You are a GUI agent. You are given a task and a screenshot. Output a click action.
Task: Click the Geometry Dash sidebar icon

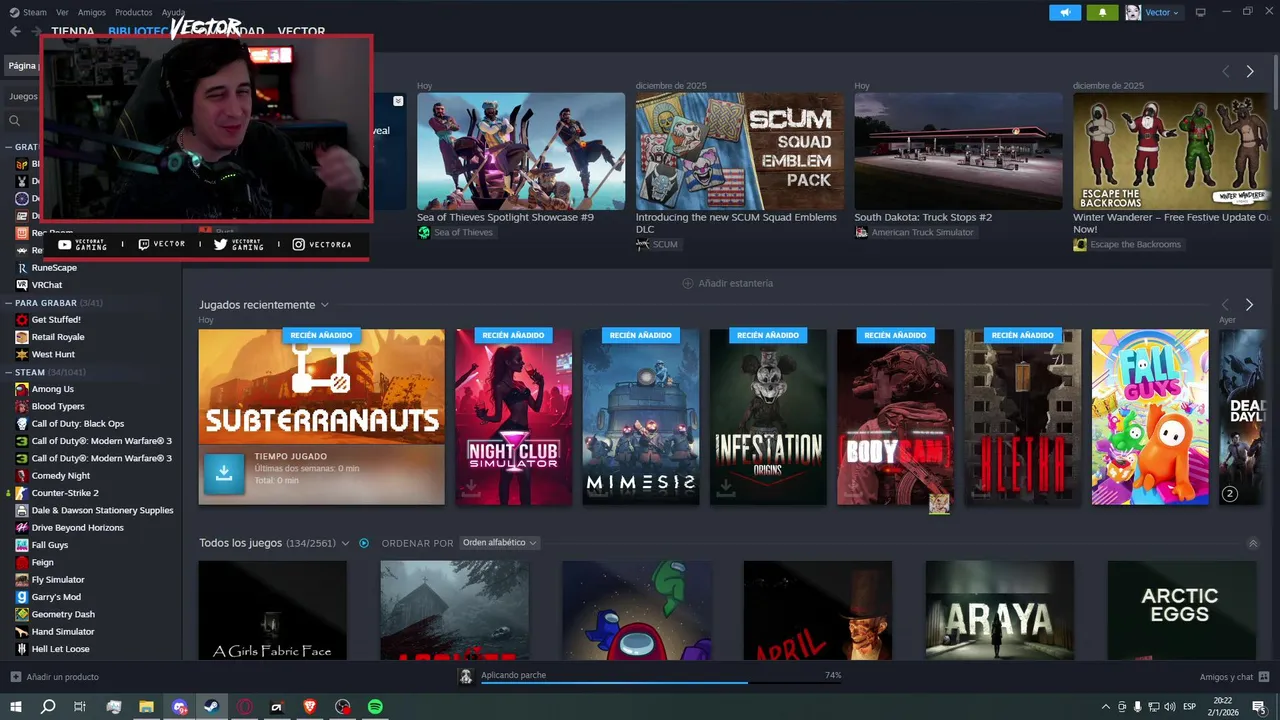pyautogui.click(x=22, y=614)
